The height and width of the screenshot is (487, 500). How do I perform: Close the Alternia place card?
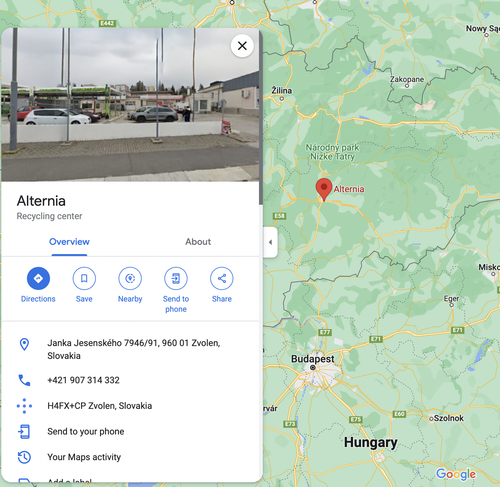click(242, 46)
